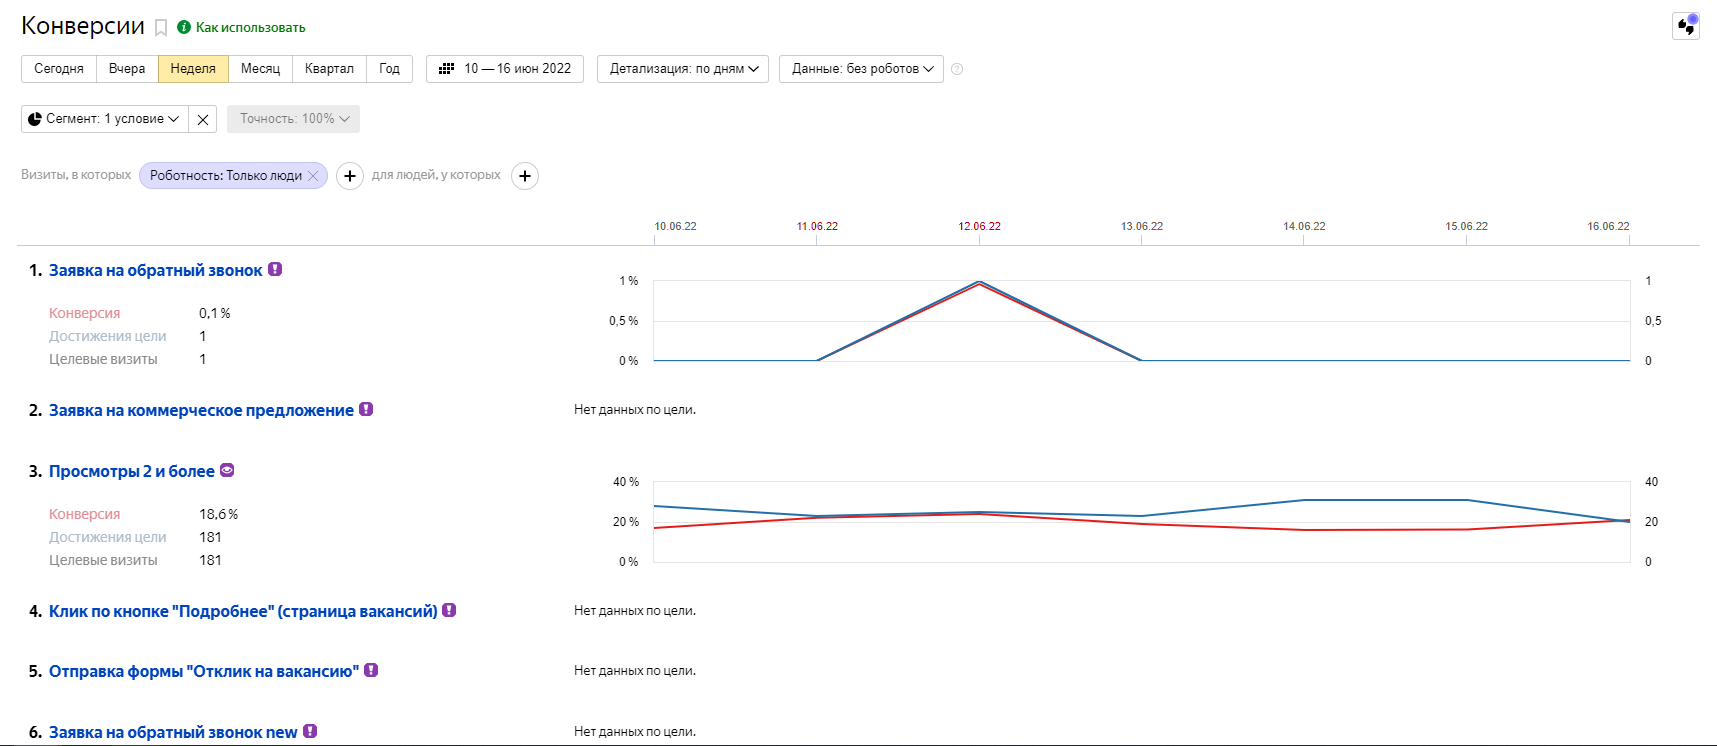Open the chat feedback icon in the top right
Image resolution: width=1717 pixels, height=746 pixels.
pyautogui.click(x=1686, y=26)
